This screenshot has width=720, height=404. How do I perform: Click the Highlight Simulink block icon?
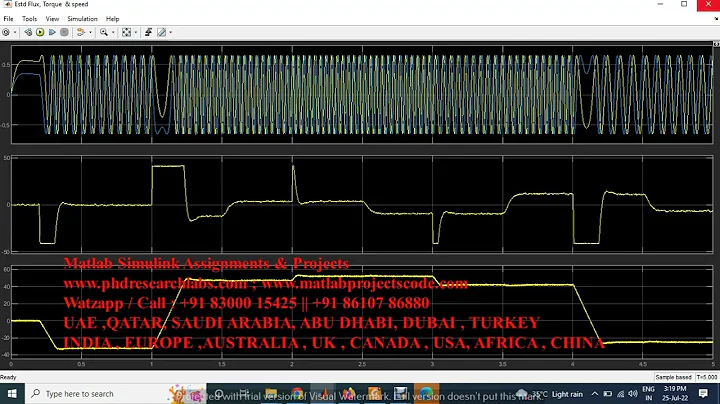click(x=81, y=32)
